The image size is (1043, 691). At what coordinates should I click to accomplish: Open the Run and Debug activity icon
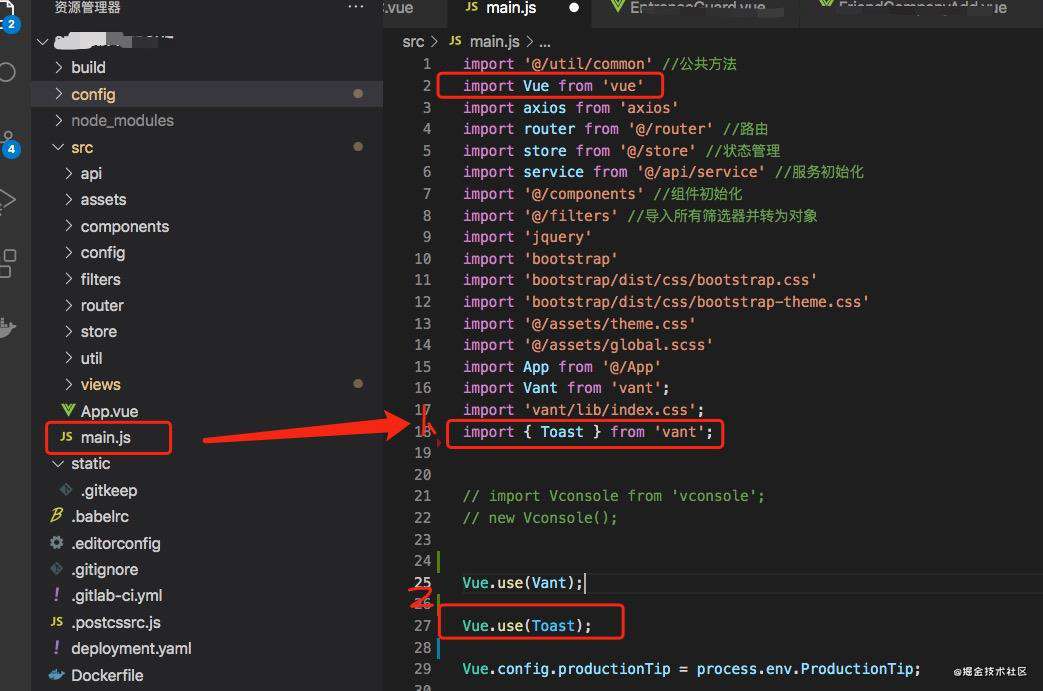[7, 200]
